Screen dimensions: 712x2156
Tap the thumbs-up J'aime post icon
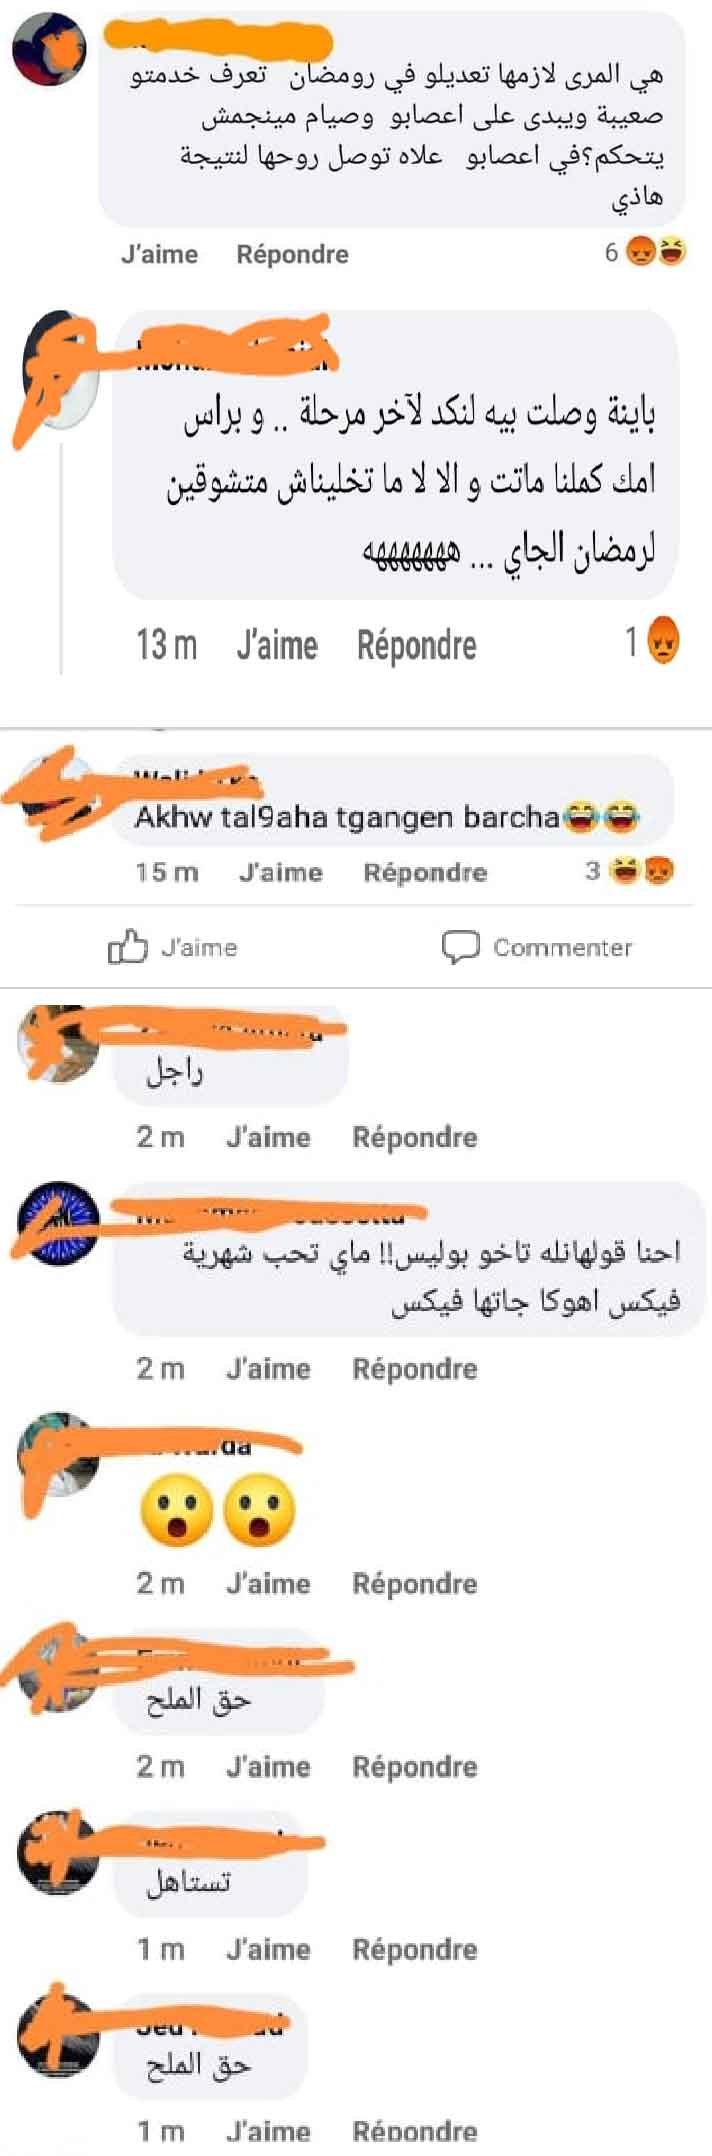pyautogui.click(x=127, y=947)
